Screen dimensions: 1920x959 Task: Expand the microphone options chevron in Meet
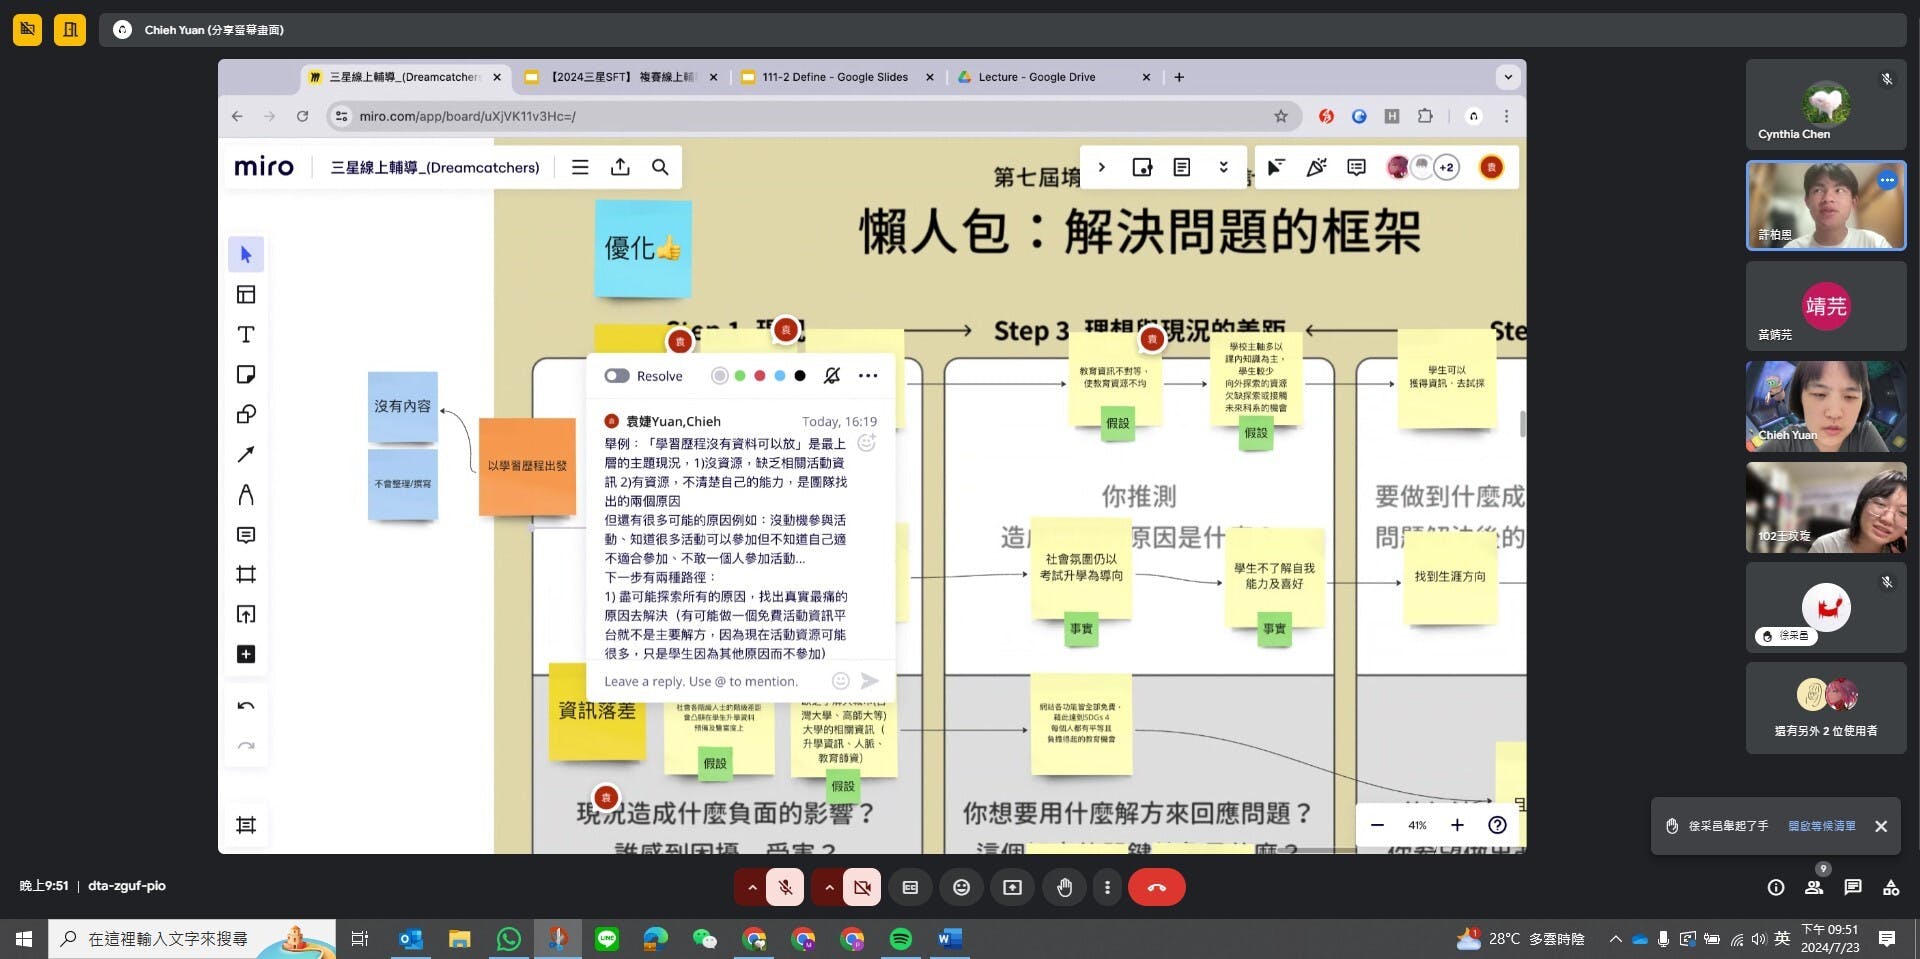(x=752, y=887)
